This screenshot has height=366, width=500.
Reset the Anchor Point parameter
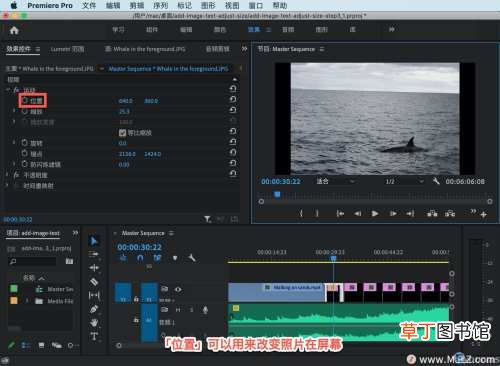pos(233,153)
